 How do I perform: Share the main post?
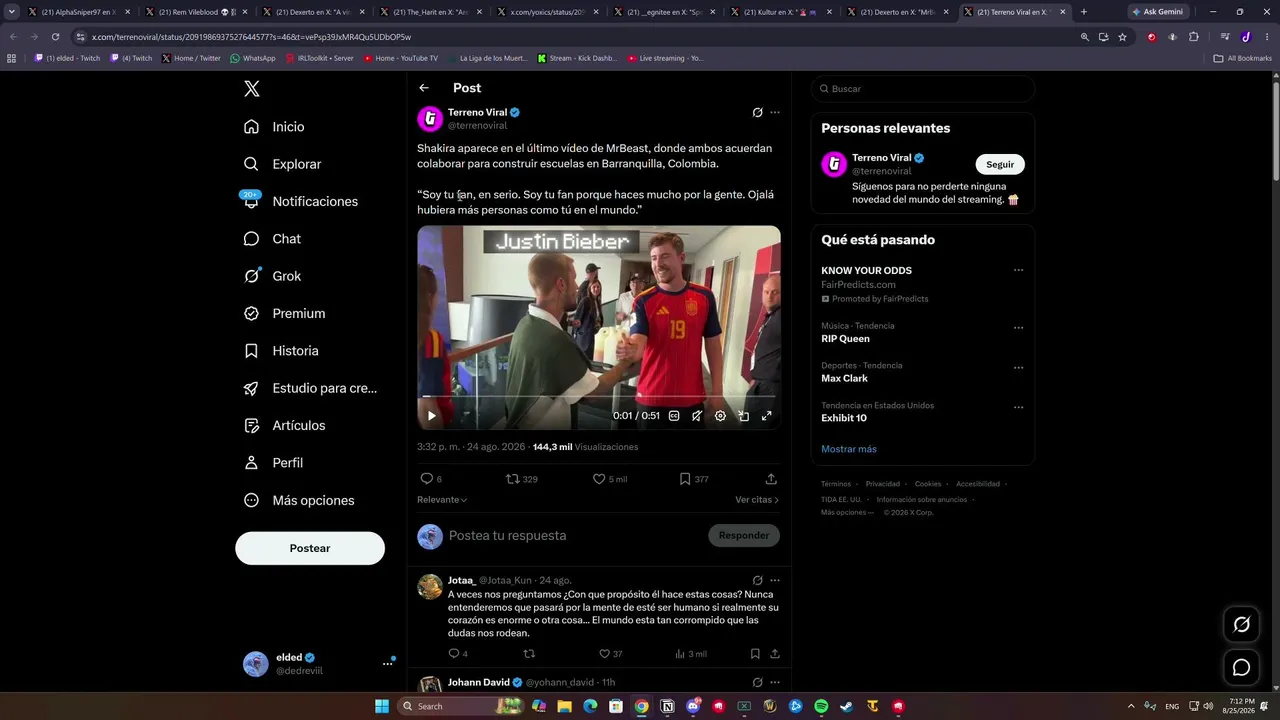coord(771,479)
